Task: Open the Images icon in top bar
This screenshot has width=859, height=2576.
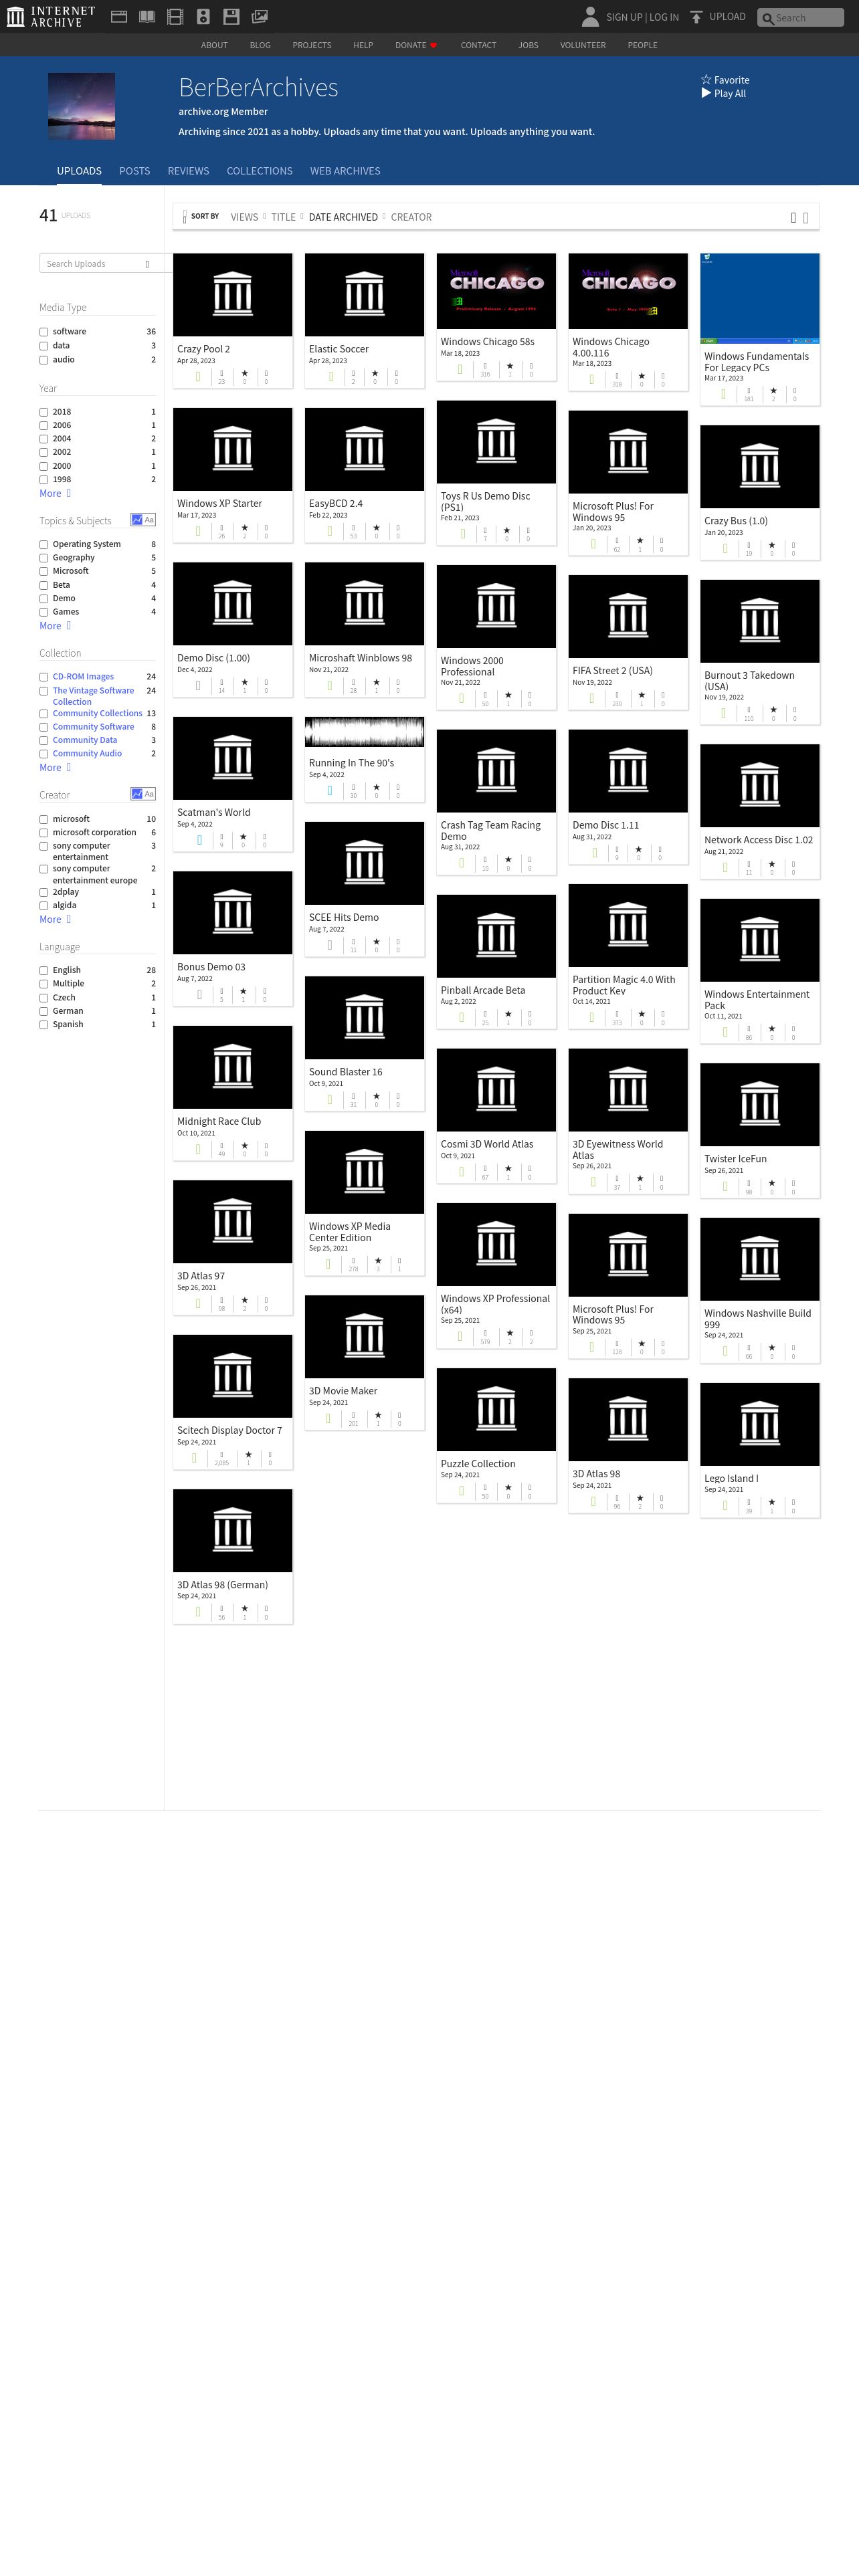Action: coord(259,17)
